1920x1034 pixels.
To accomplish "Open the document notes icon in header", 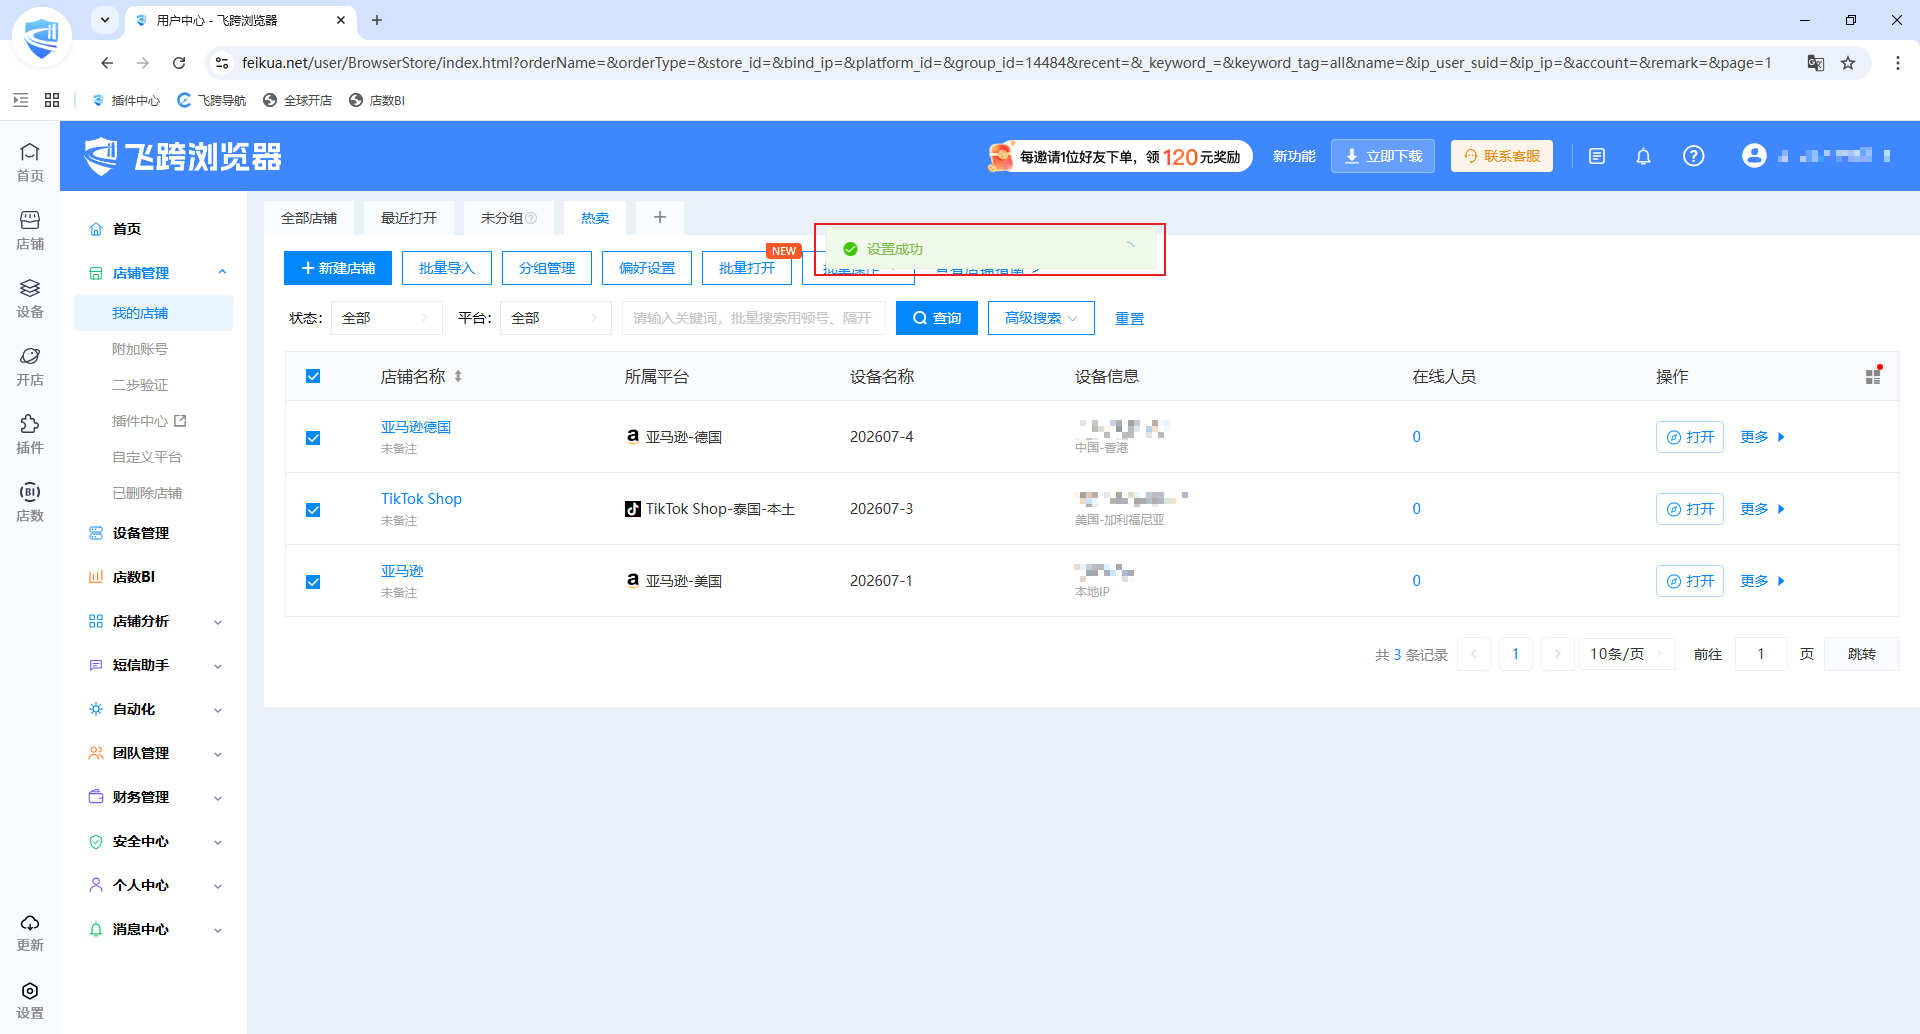I will [x=1597, y=156].
